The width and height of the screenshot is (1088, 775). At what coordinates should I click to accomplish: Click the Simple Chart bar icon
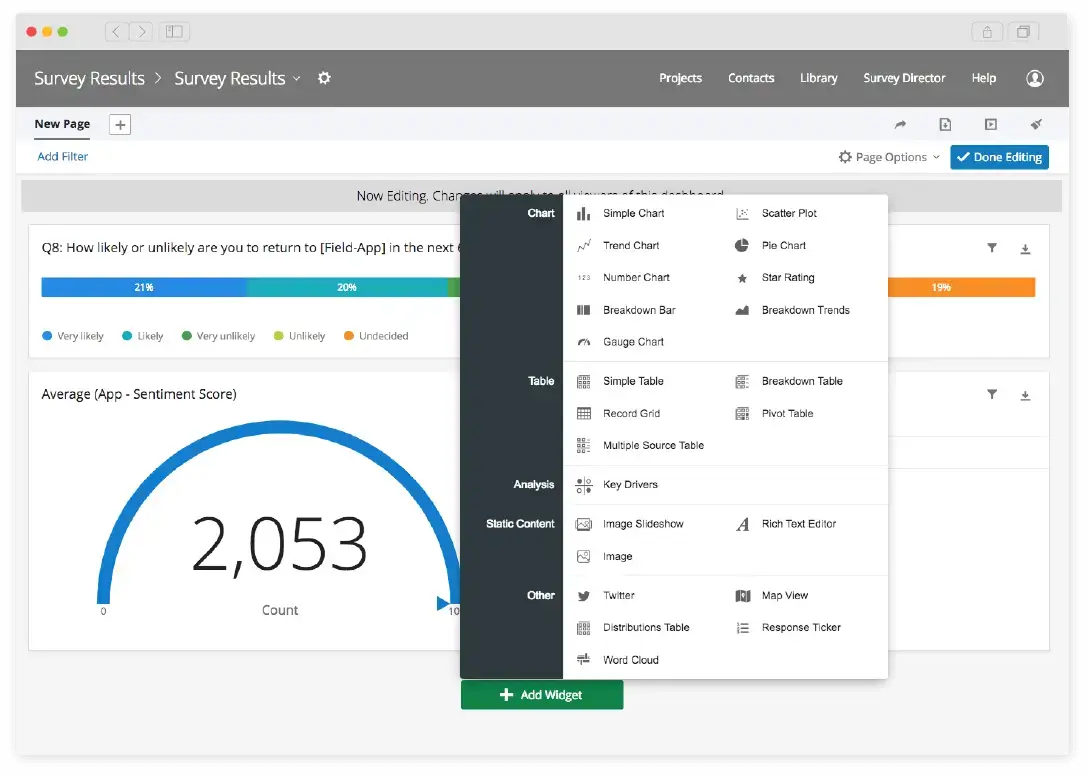[584, 214]
